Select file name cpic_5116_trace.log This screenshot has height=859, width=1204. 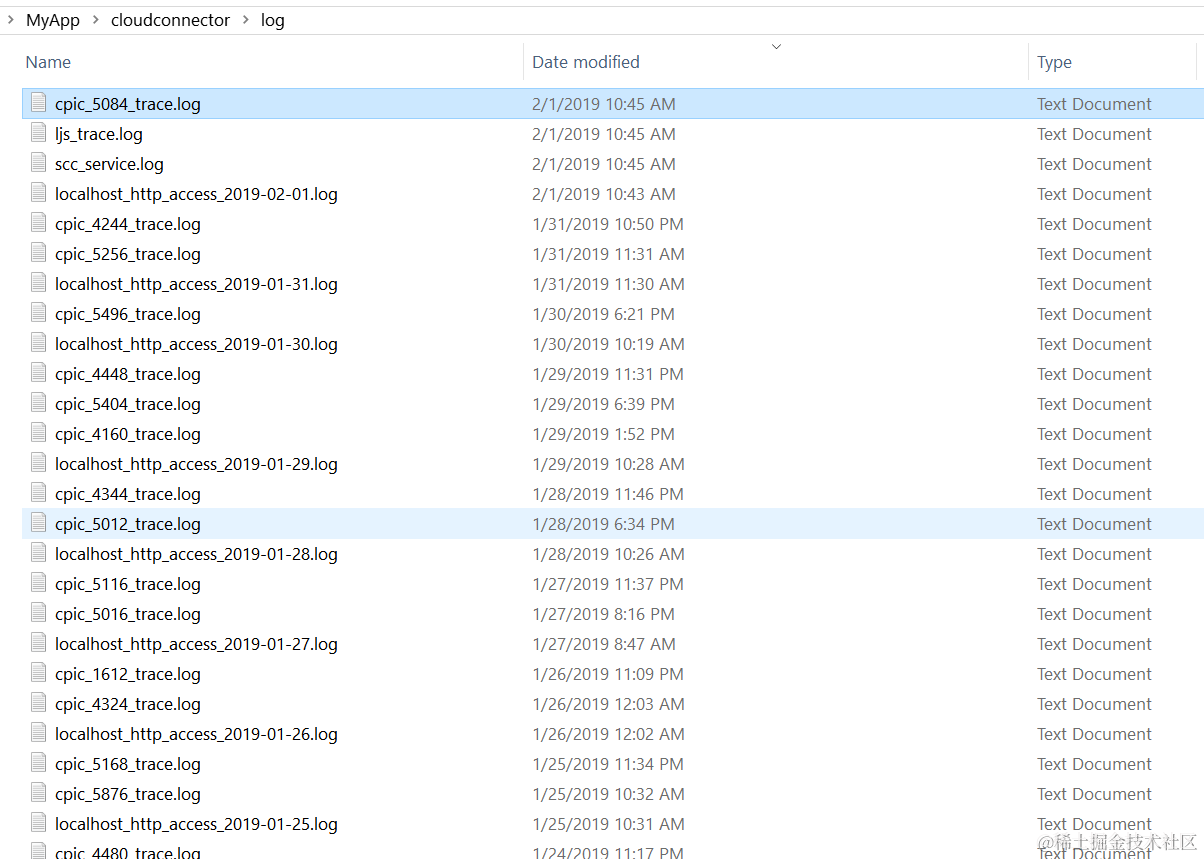[128, 584]
